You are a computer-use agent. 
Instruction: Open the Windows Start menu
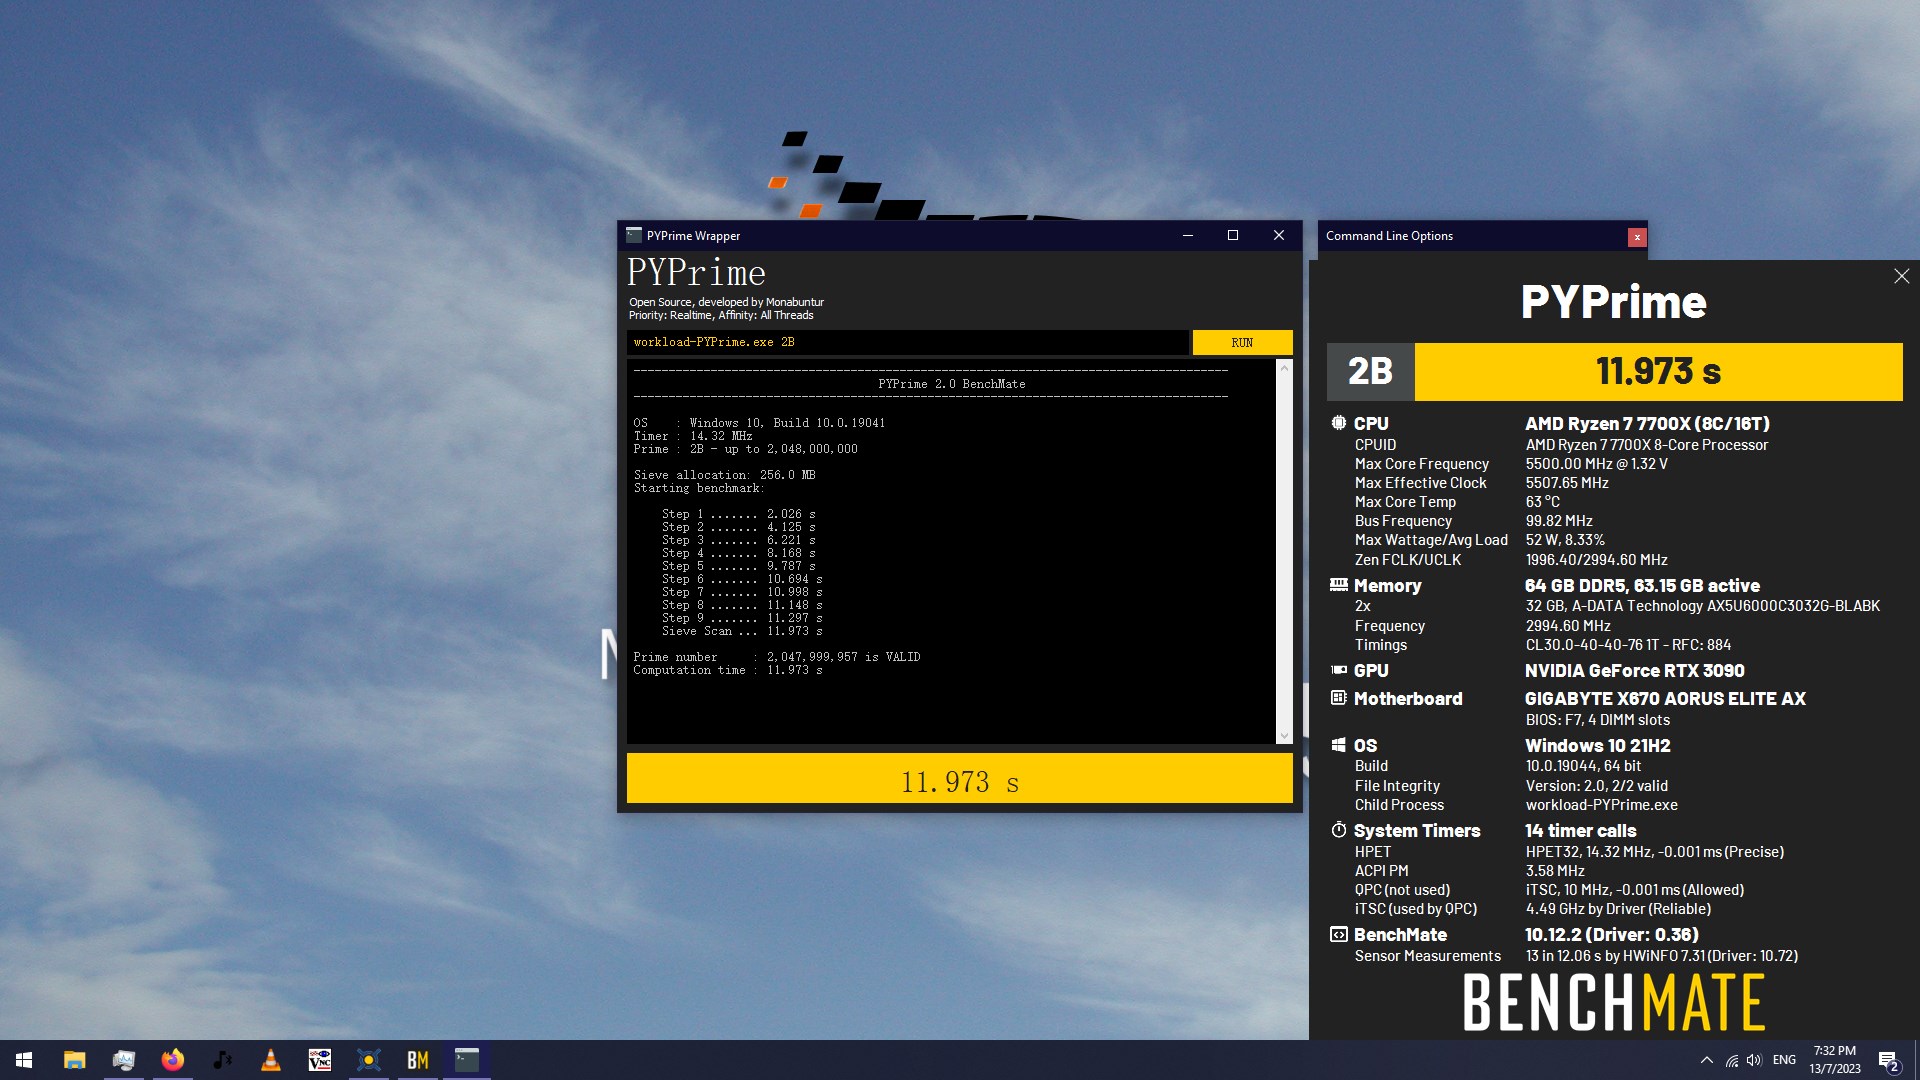(24, 1060)
